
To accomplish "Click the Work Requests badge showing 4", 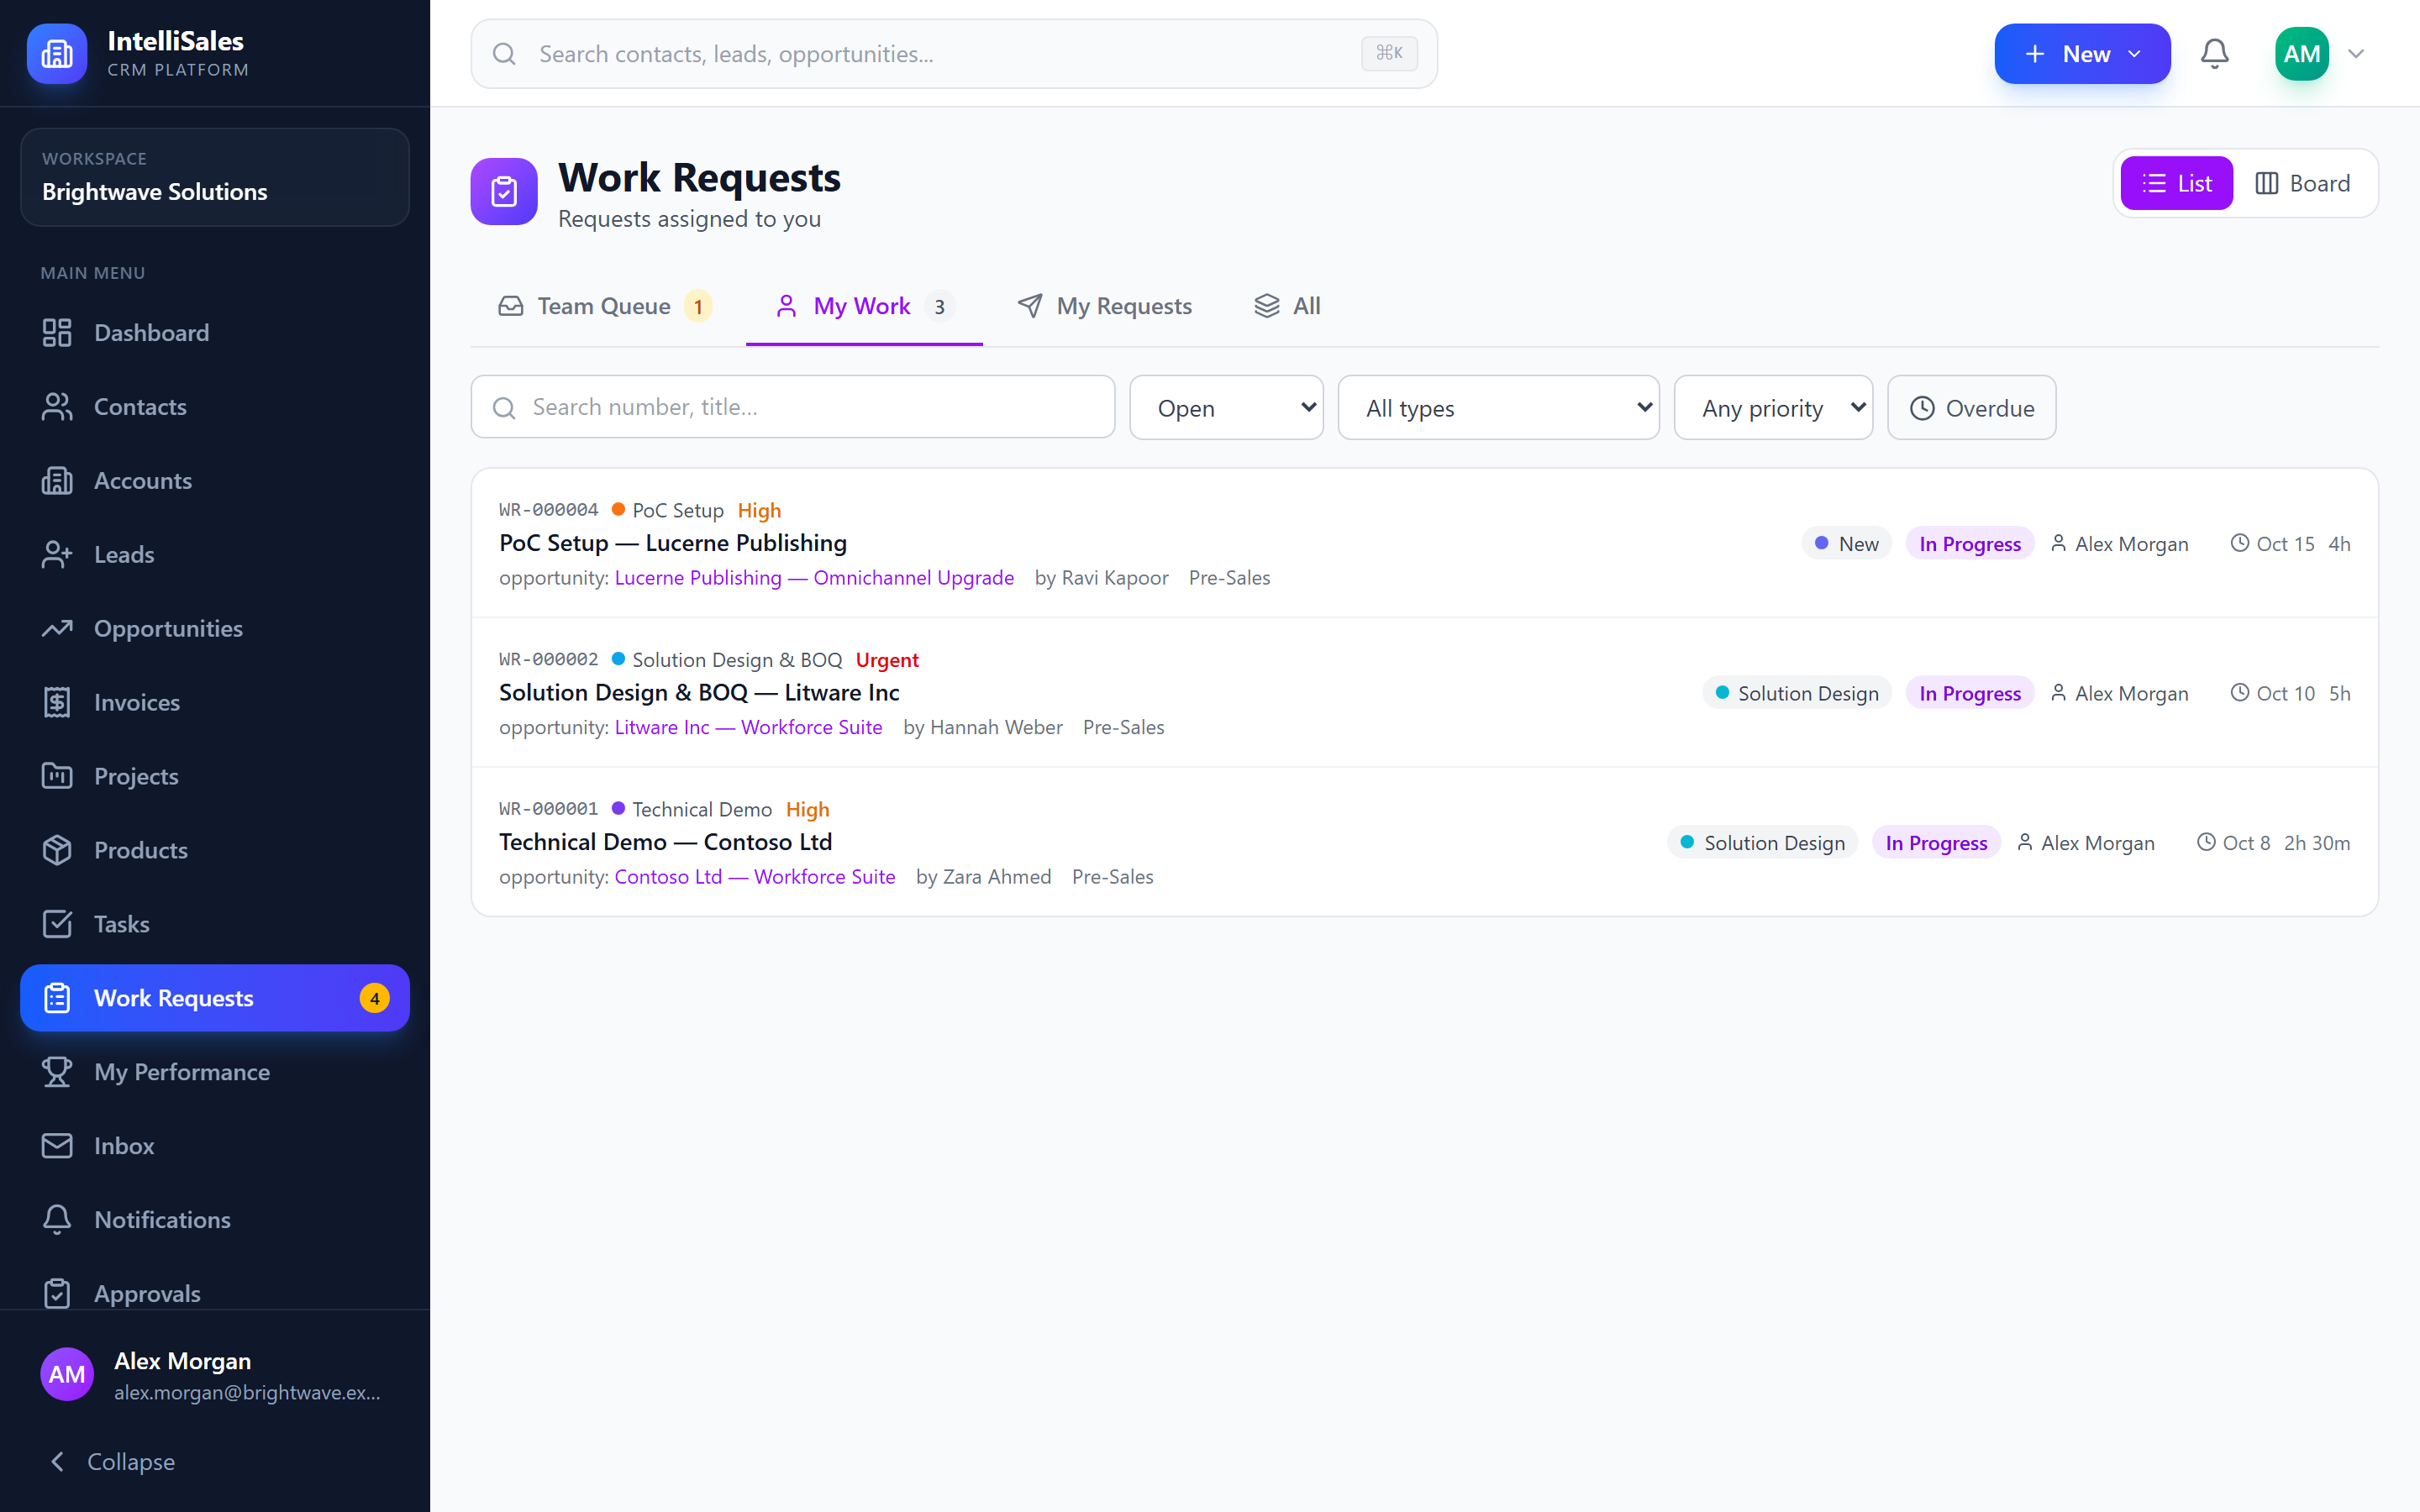I will (x=374, y=998).
